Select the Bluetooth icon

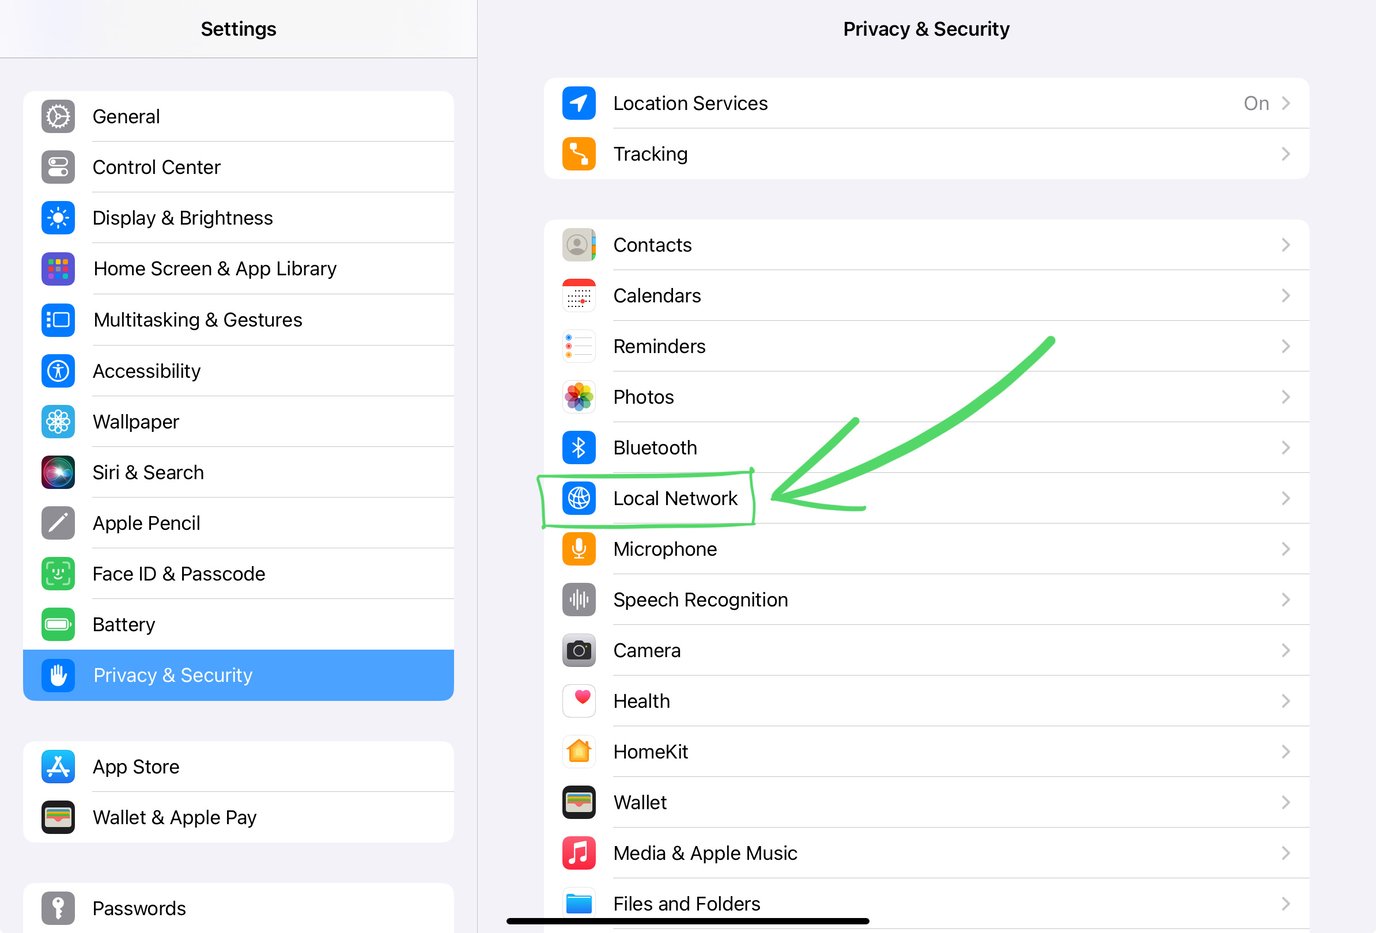(x=579, y=447)
